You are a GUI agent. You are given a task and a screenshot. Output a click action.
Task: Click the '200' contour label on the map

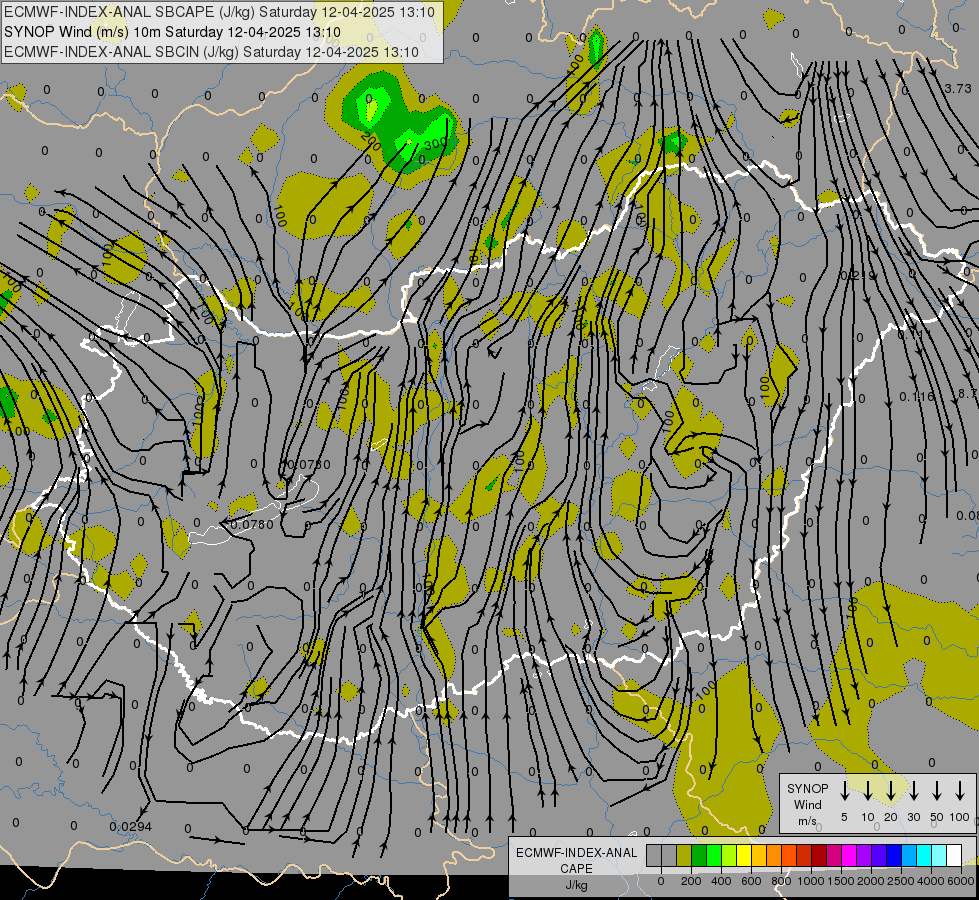click(370, 143)
